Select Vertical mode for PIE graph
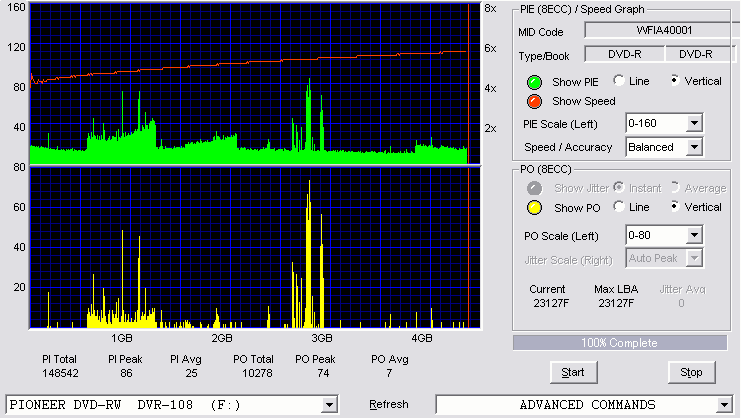Screen dimensions: 741x418 [675, 81]
